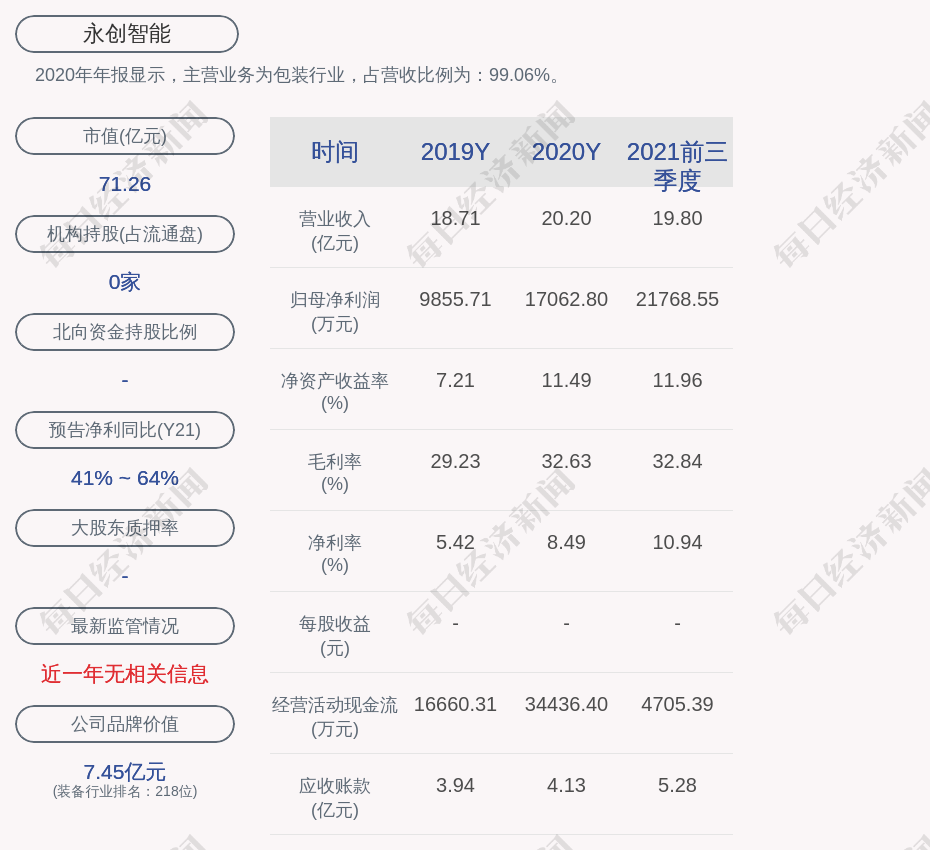Click the cash flow value 4705.39

coord(677,704)
